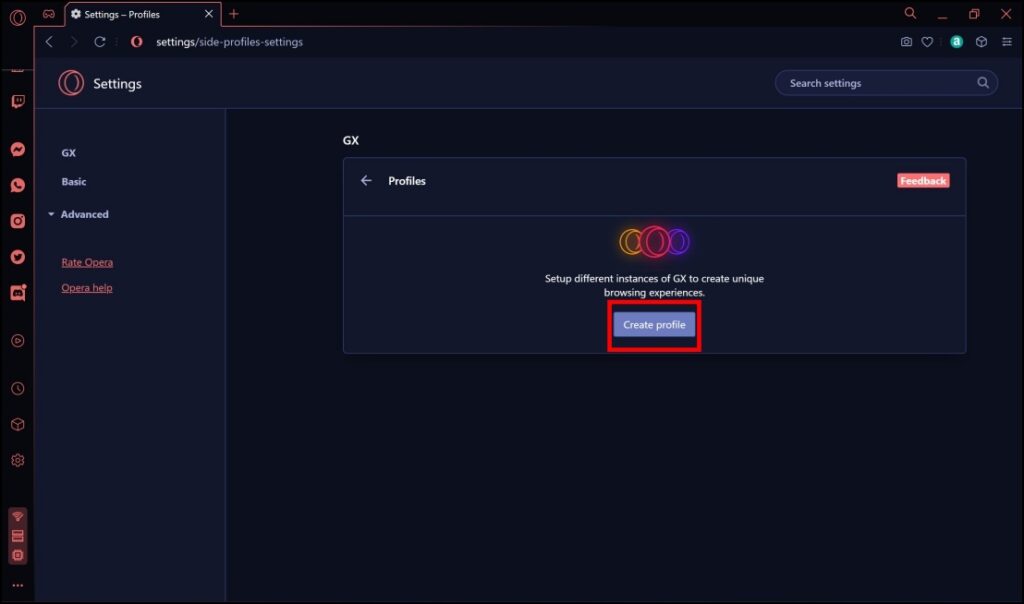
Task: Open the CPU limiter sidebar icon
Action: tap(18, 556)
